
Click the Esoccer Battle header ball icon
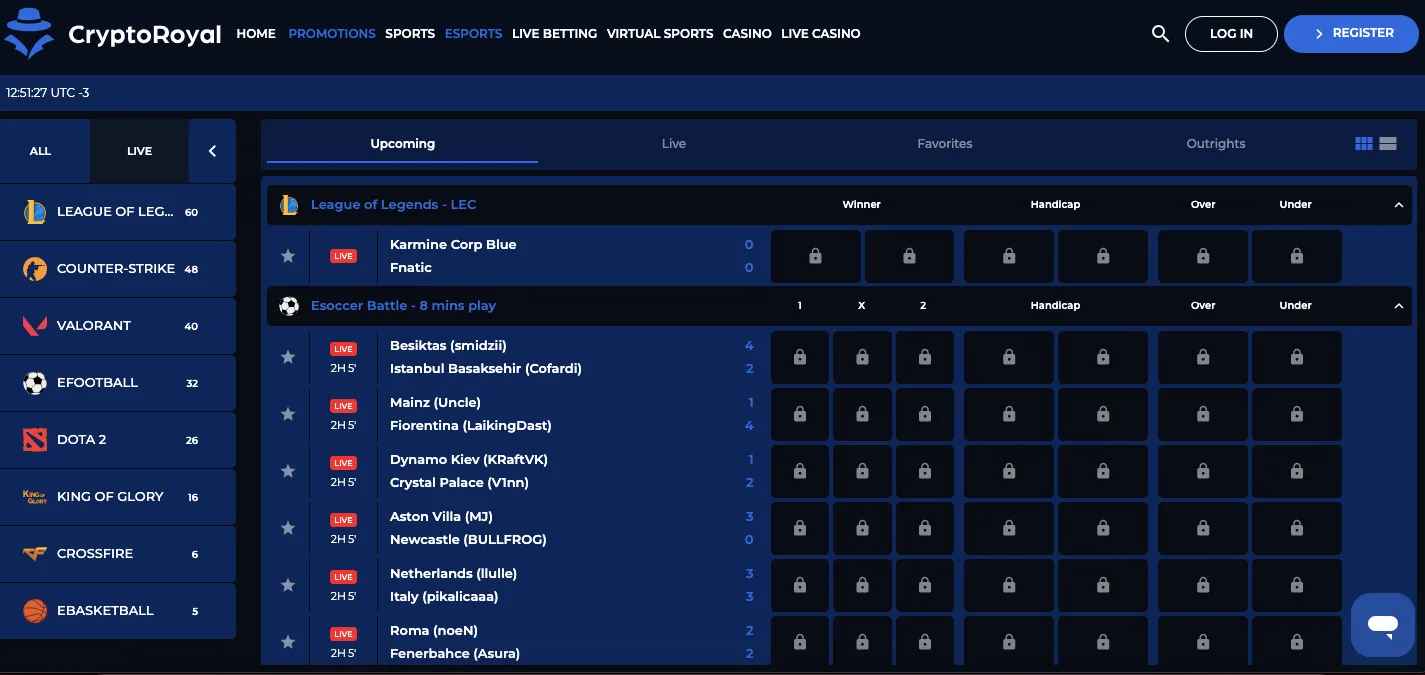click(x=289, y=306)
